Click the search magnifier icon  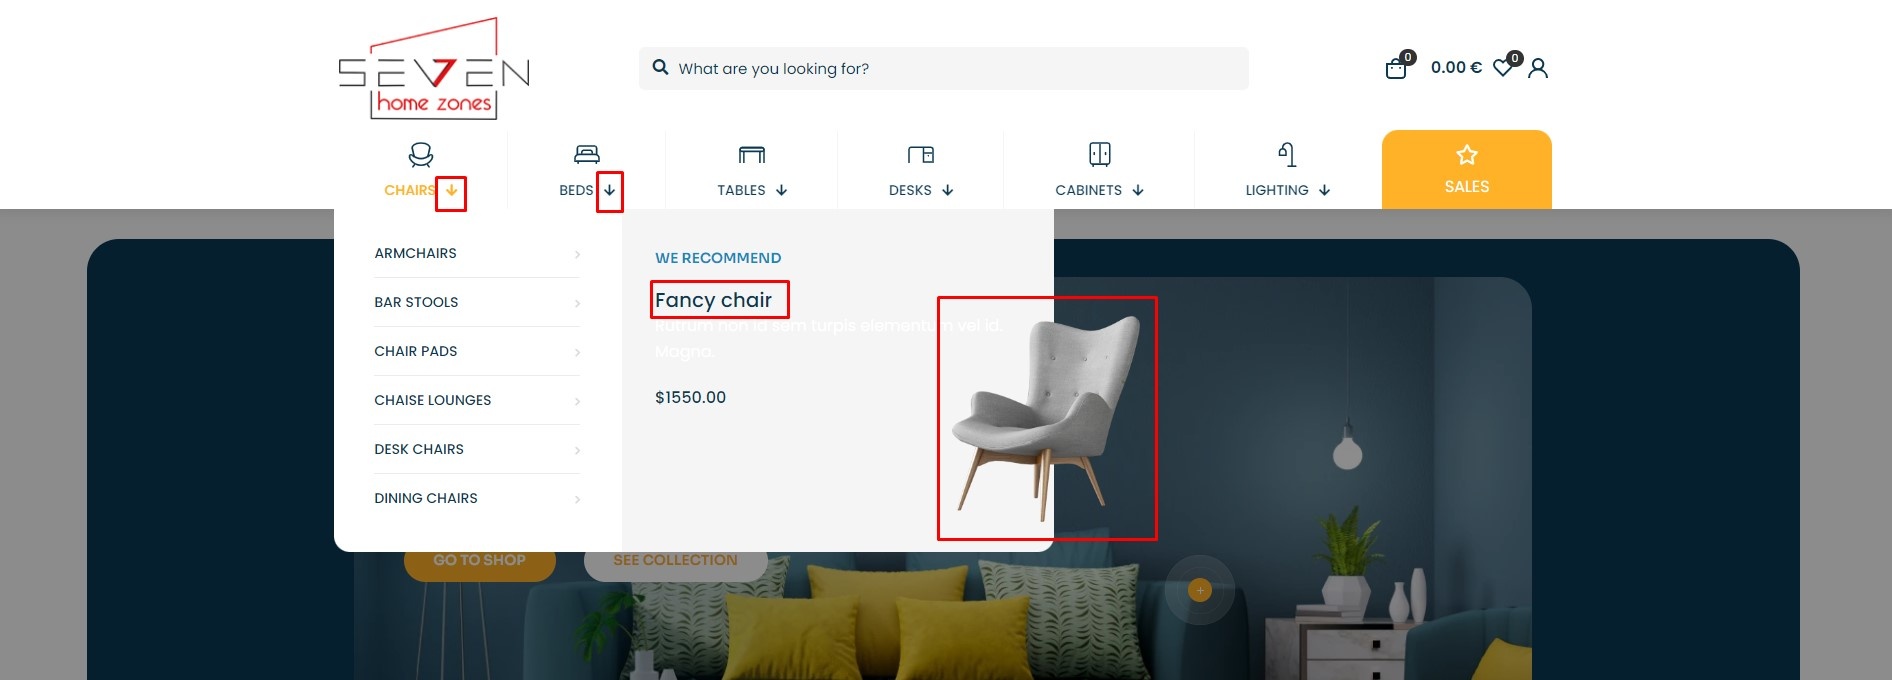click(x=660, y=67)
